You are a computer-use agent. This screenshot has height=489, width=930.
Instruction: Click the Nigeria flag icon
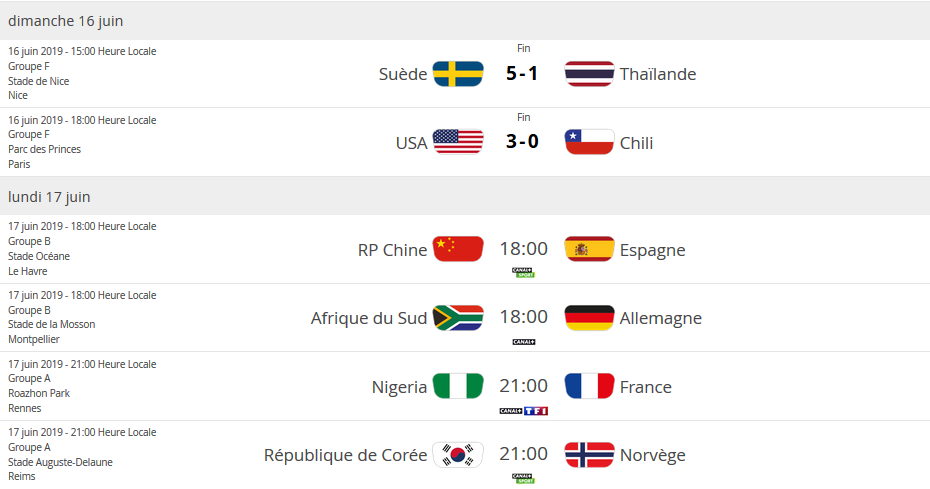pyautogui.click(x=458, y=386)
